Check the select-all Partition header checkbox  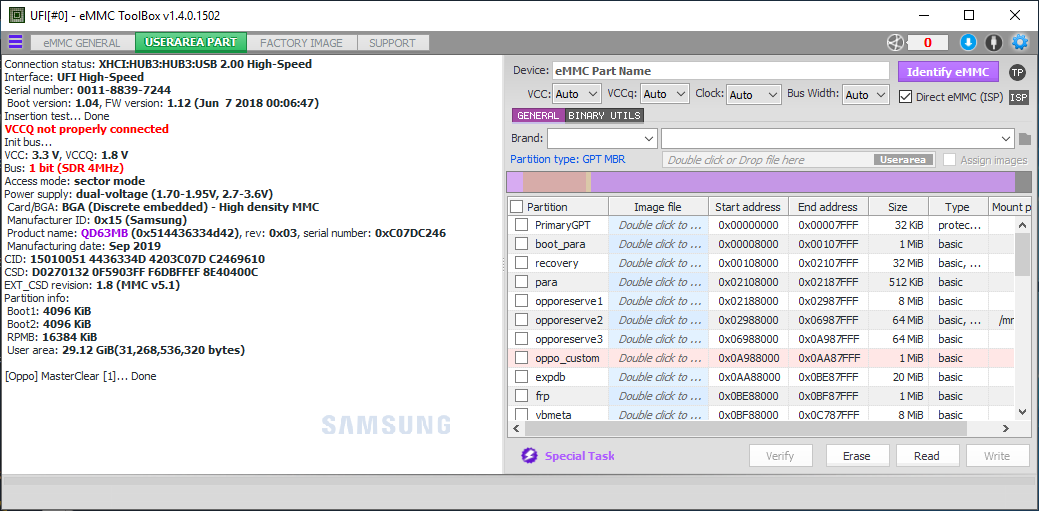[x=516, y=207]
